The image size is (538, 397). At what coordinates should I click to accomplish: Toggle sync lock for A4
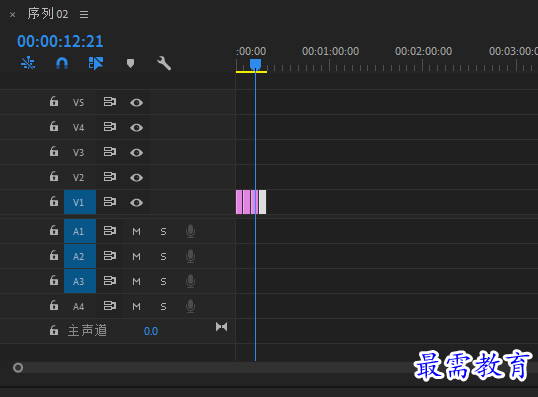pos(110,306)
